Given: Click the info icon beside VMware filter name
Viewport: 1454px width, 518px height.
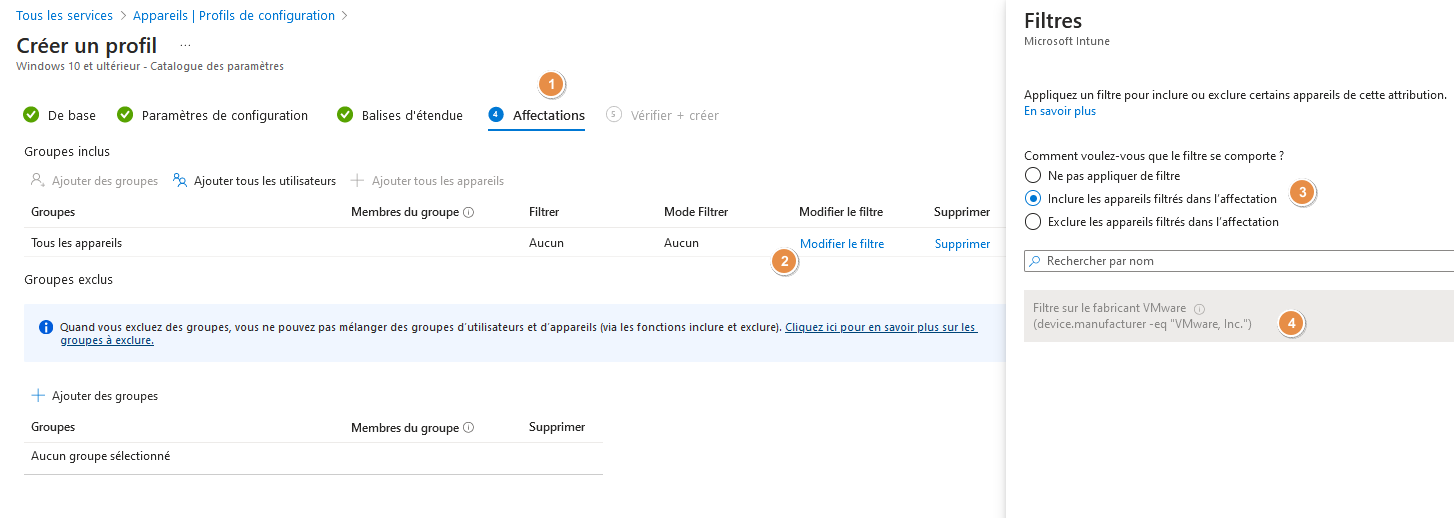Looking at the screenshot, I should click(x=1199, y=309).
